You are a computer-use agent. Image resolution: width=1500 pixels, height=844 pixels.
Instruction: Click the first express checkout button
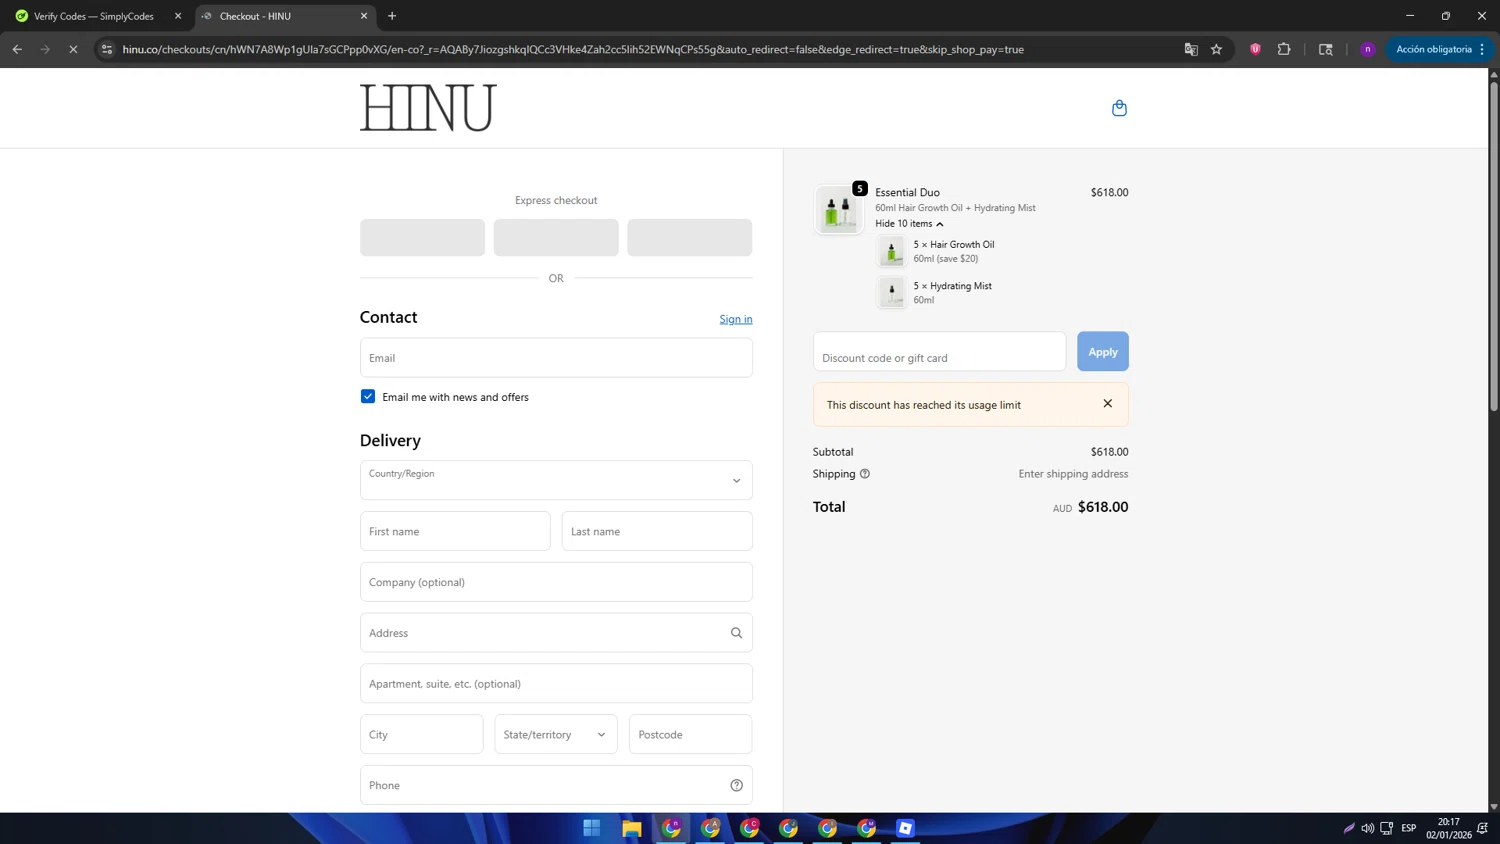pos(422,238)
